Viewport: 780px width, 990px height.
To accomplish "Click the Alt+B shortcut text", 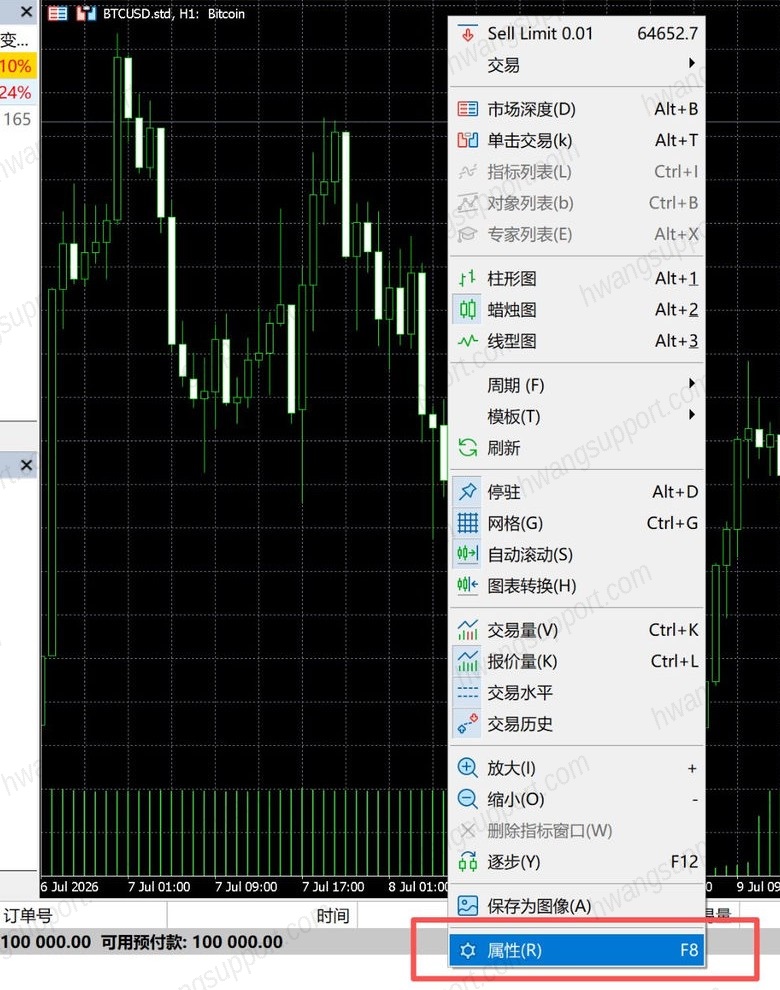I will 676,109.
